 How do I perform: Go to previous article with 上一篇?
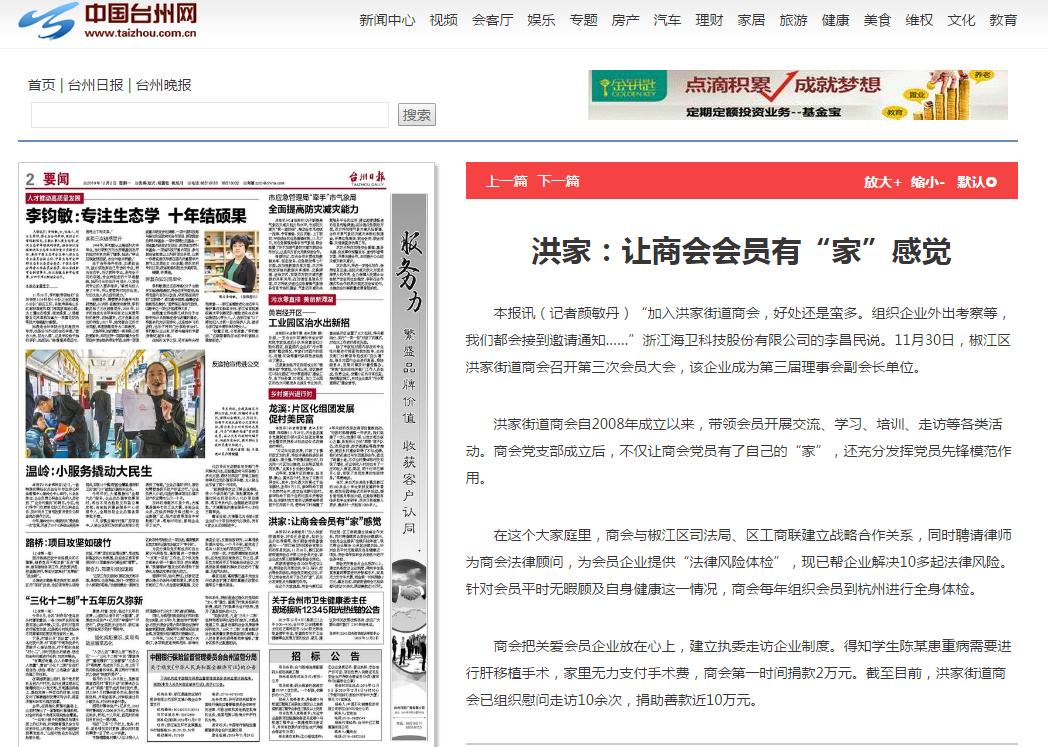click(507, 181)
